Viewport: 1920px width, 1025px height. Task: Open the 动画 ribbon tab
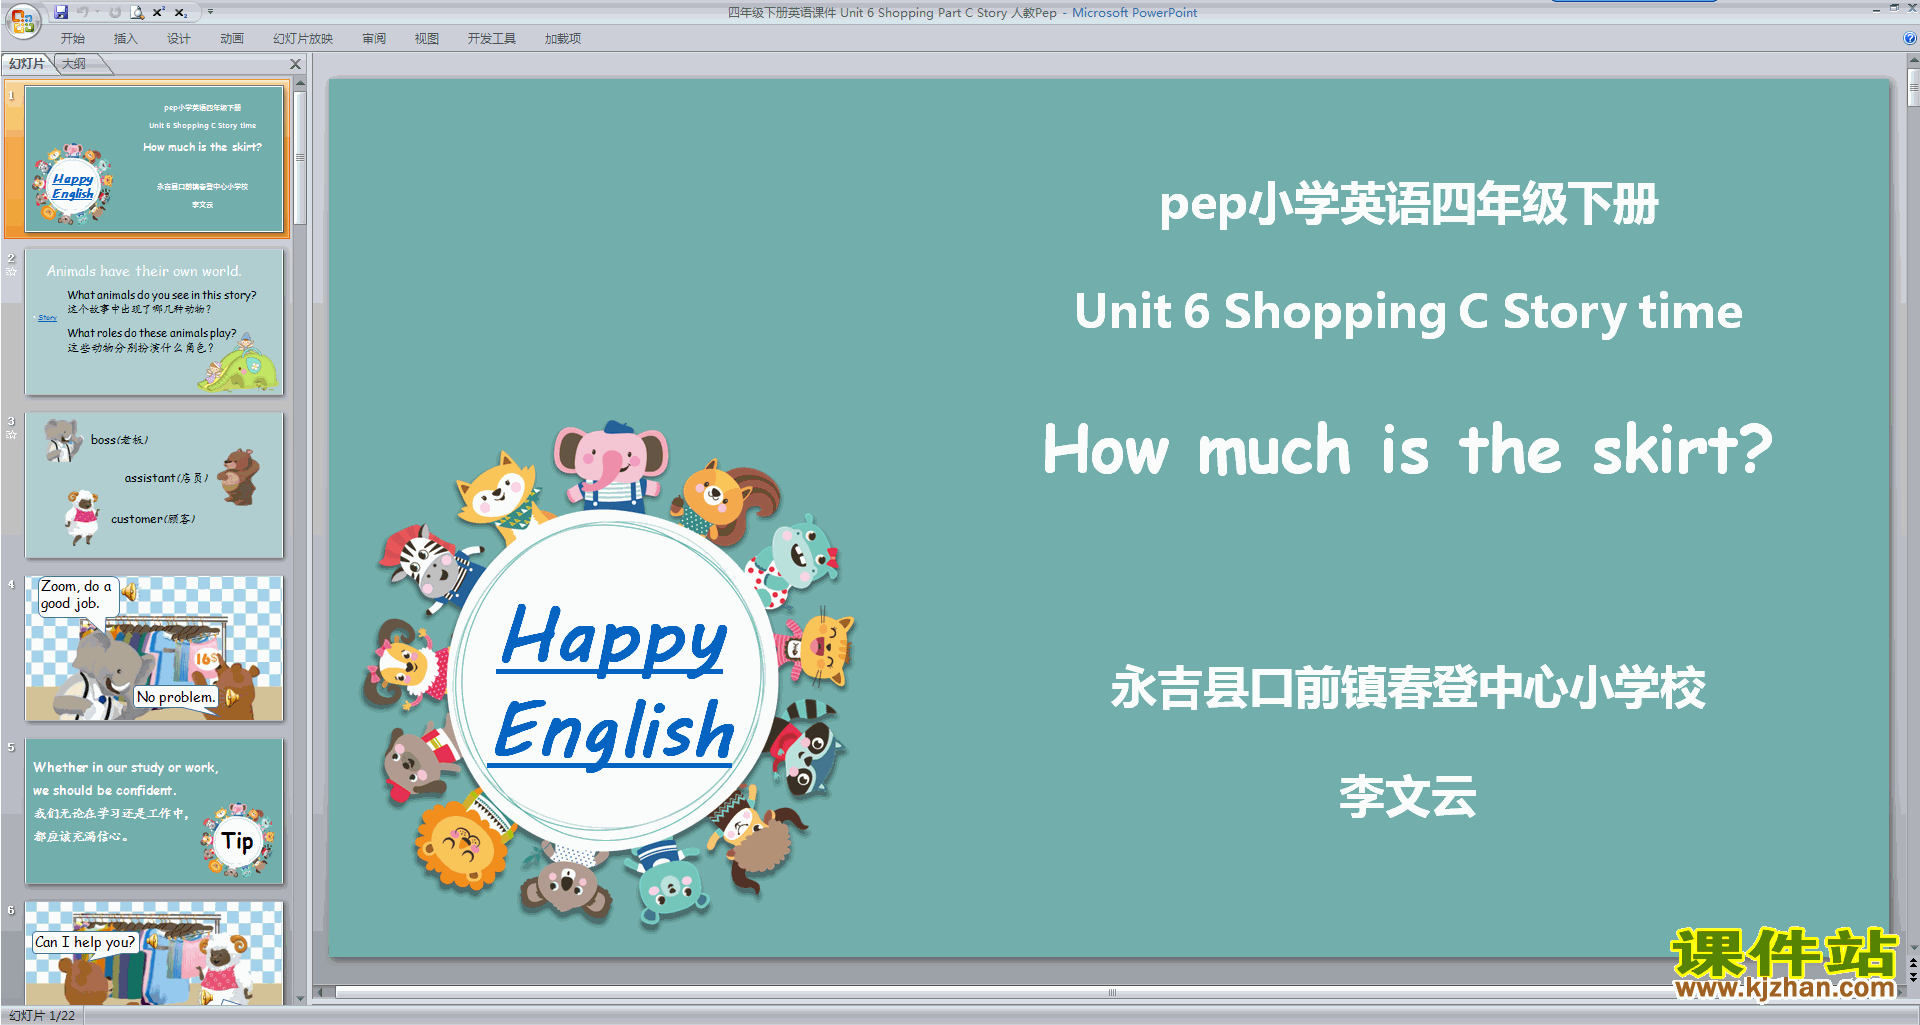[231, 38]
